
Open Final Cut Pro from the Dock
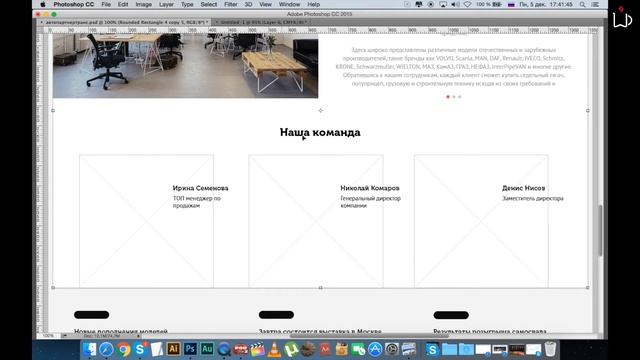[257, 349]
